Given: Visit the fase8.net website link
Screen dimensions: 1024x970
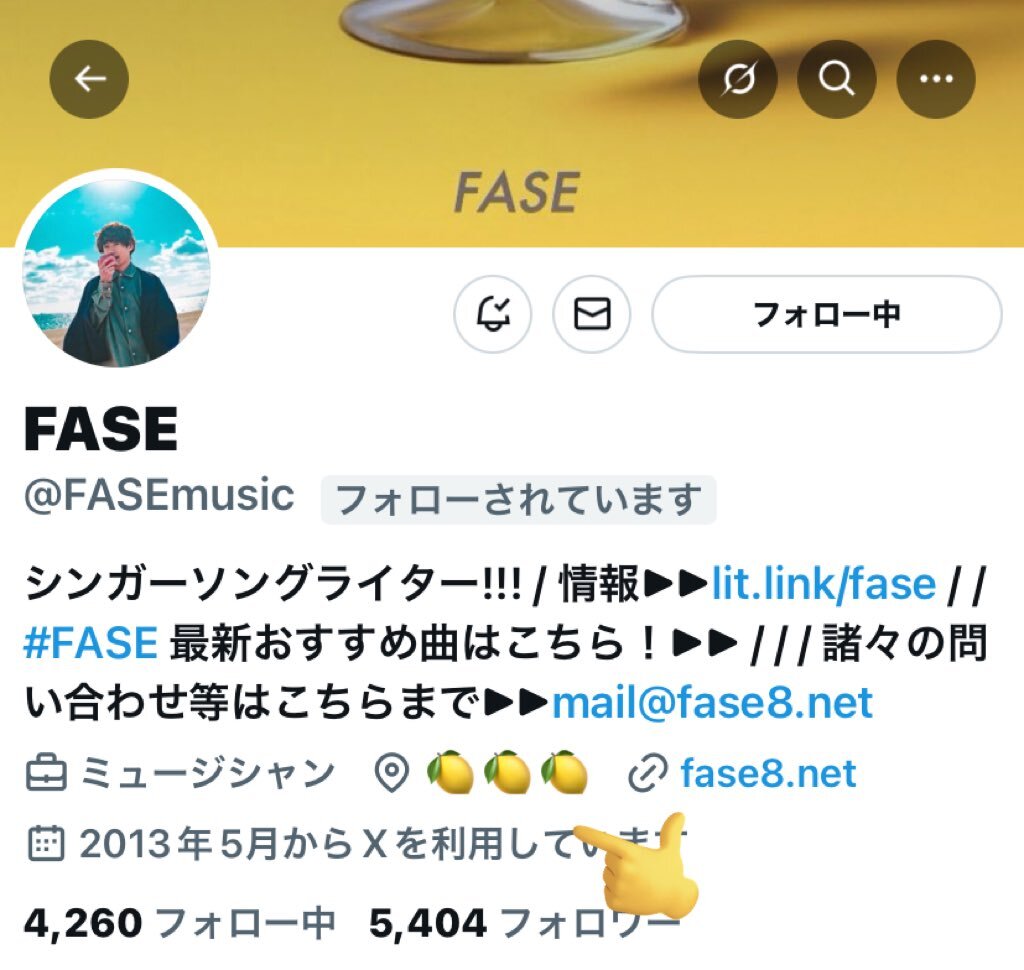Looking at the screenshot, I should [768, 773].
